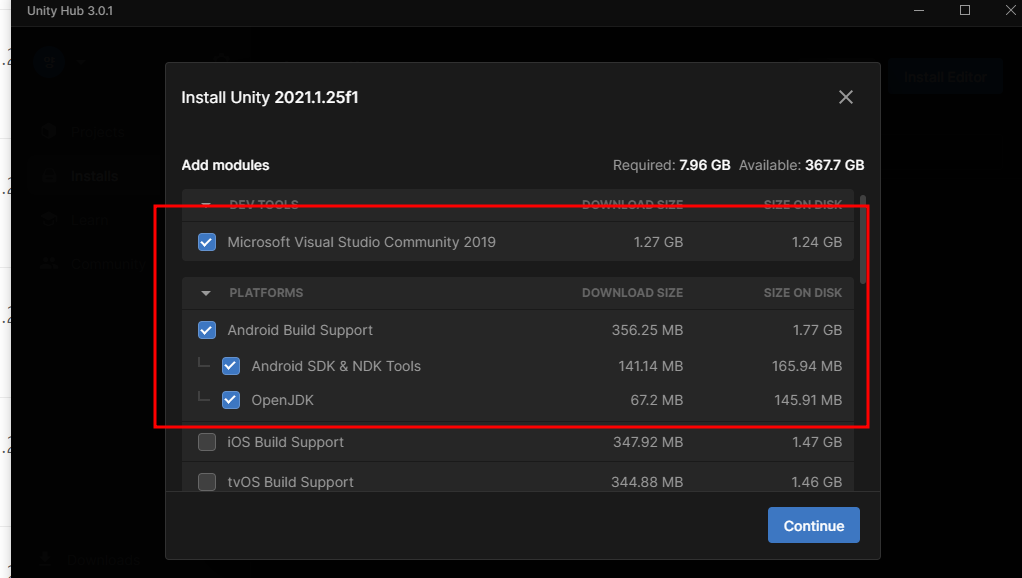Click the PLATFORMS 'DOWNLOAD SIZE' column header
Screen dimensions: 1022x578
point(632,293)
